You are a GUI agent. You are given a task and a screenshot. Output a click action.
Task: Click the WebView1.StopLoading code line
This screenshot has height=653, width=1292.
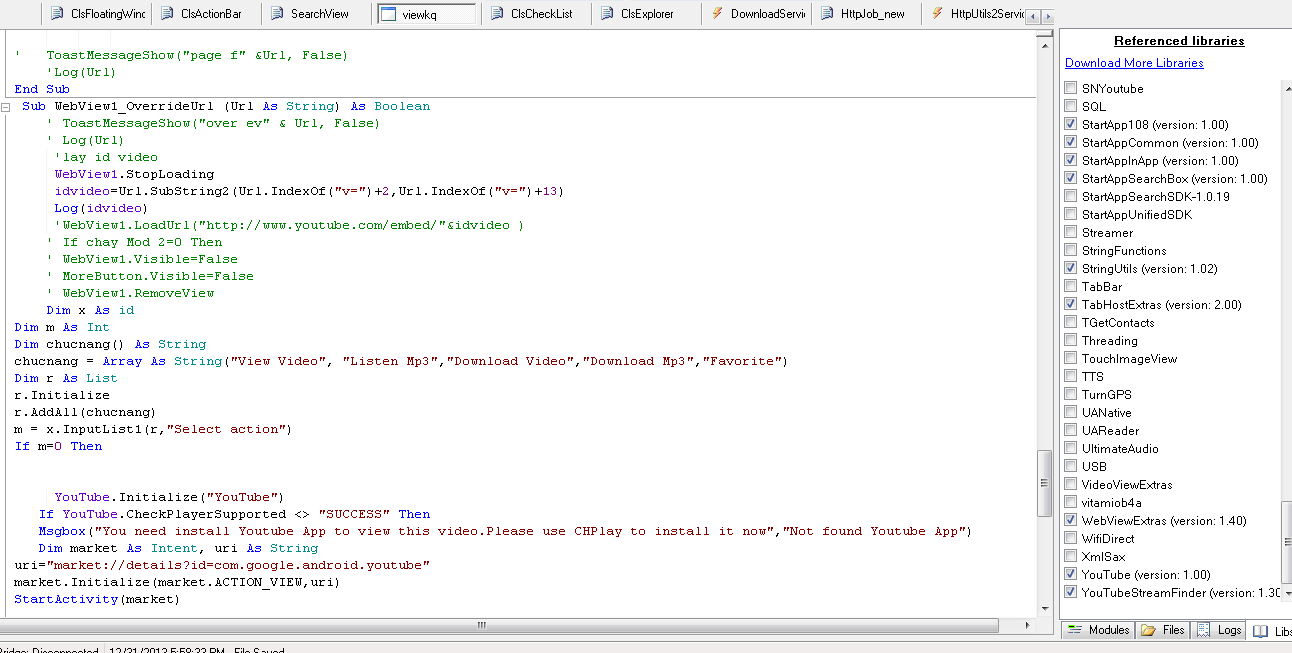[134, 174]
